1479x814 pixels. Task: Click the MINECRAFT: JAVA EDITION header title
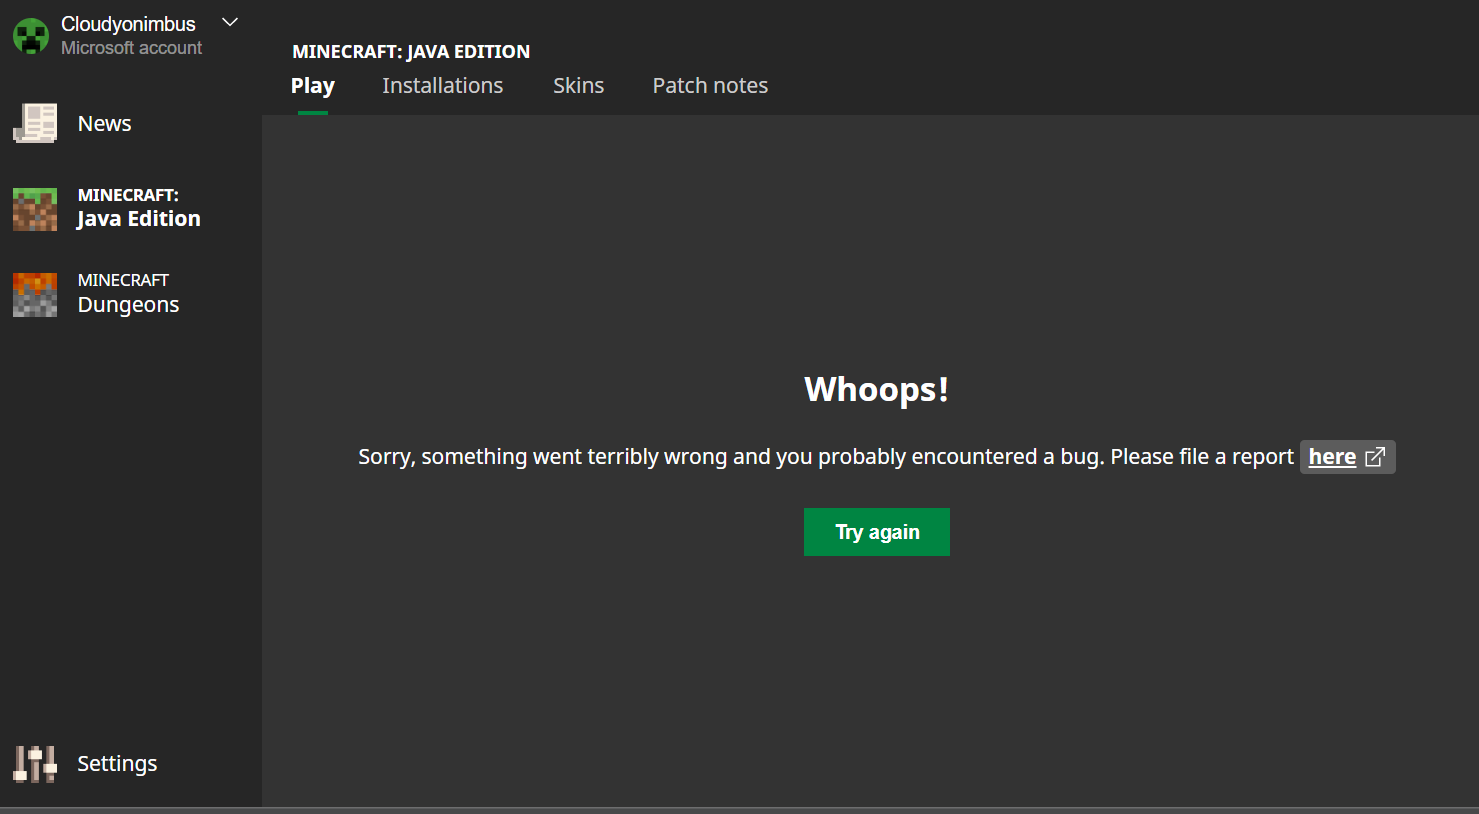(x=411, y=52)
